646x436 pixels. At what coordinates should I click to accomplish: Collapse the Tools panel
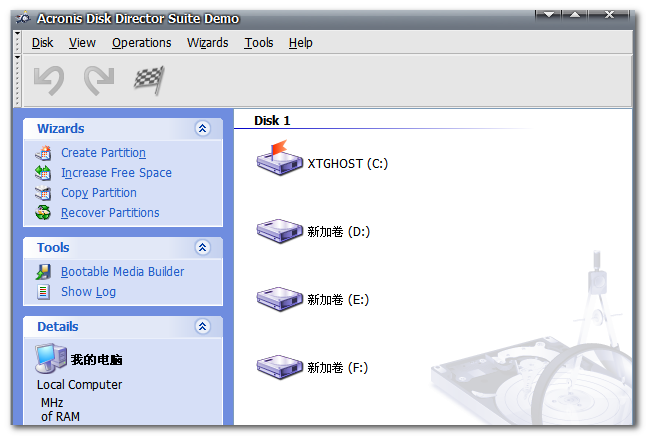[202, 247]
